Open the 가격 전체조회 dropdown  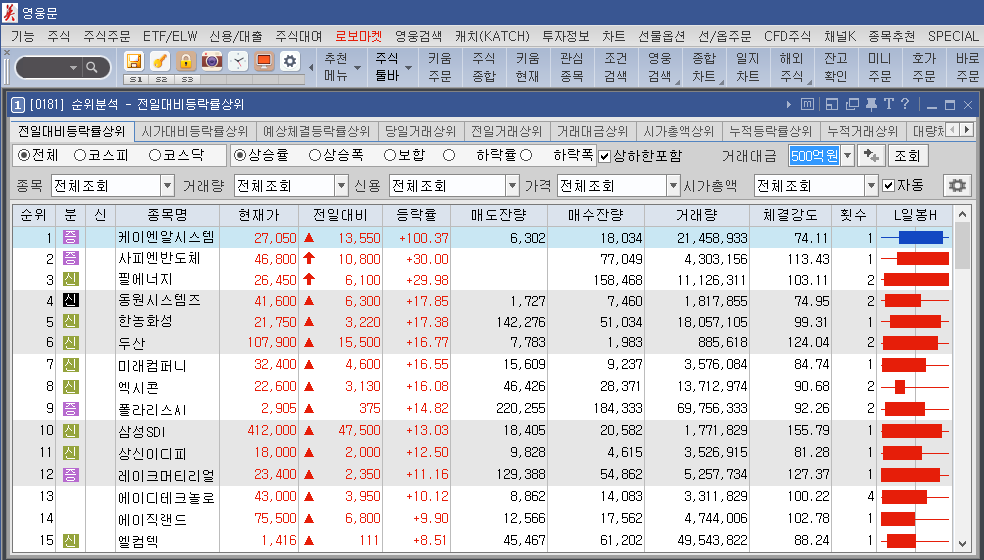(x=673, y=186)
